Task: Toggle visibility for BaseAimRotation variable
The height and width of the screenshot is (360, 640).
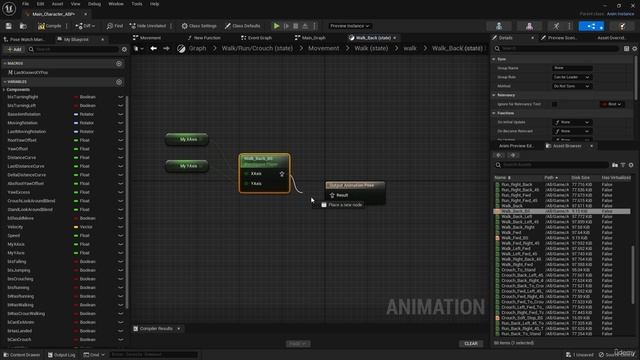Action: point(120,114)
